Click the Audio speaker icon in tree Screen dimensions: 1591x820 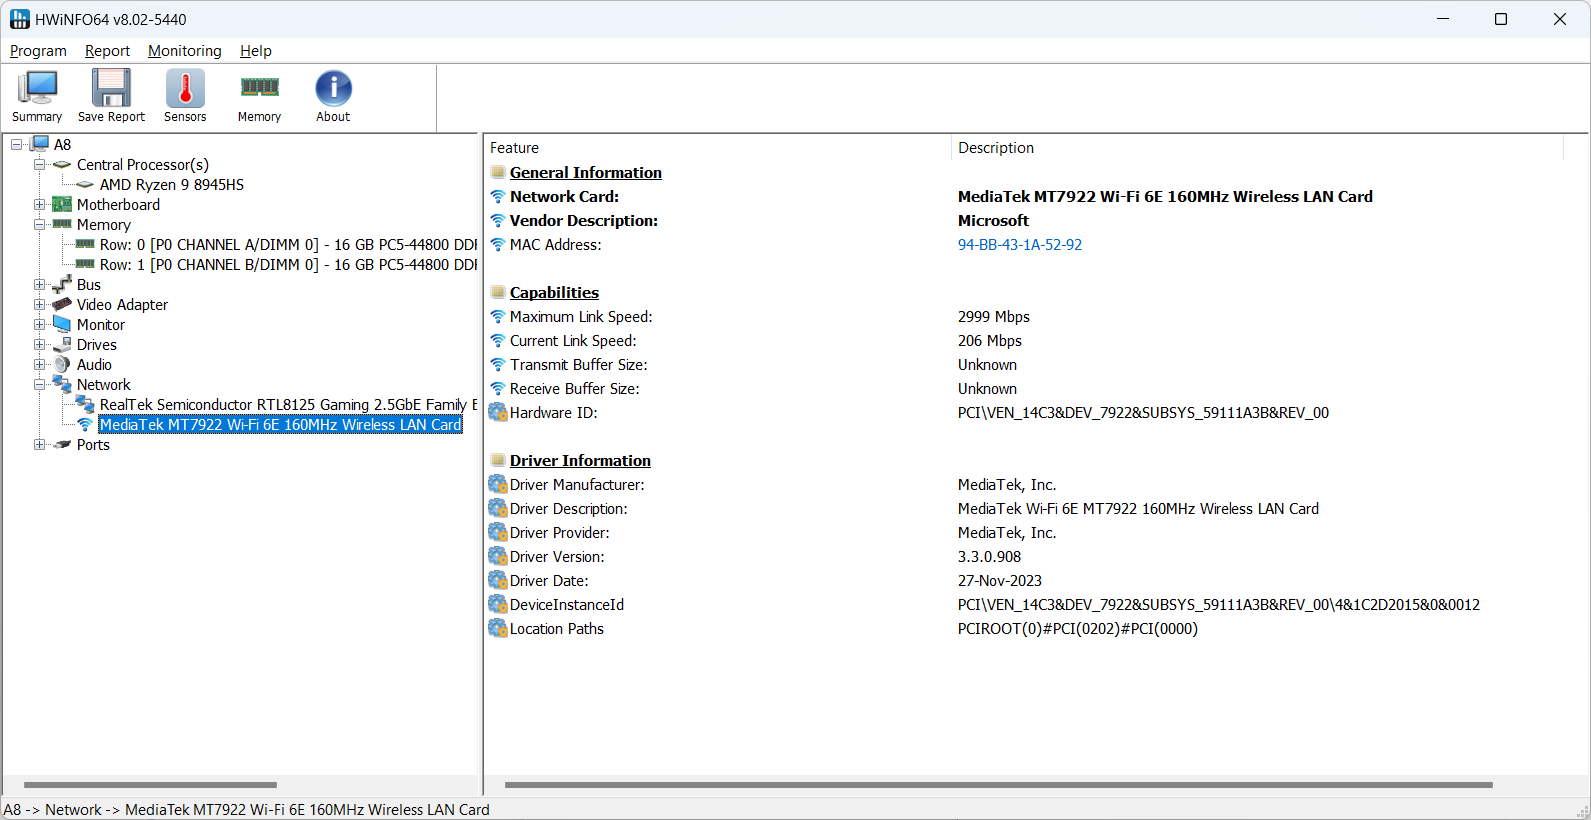[62, 365]
